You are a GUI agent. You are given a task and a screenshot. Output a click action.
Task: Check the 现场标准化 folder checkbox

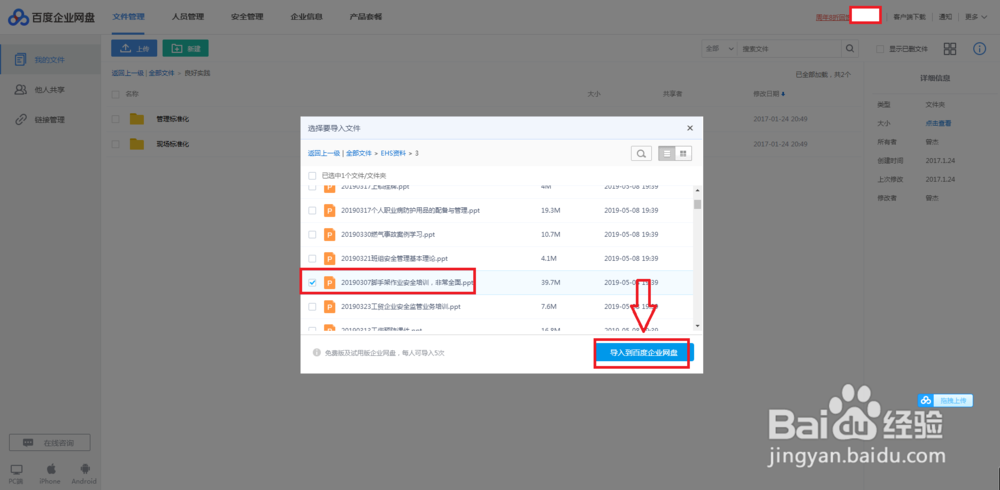tap(115, 144)
